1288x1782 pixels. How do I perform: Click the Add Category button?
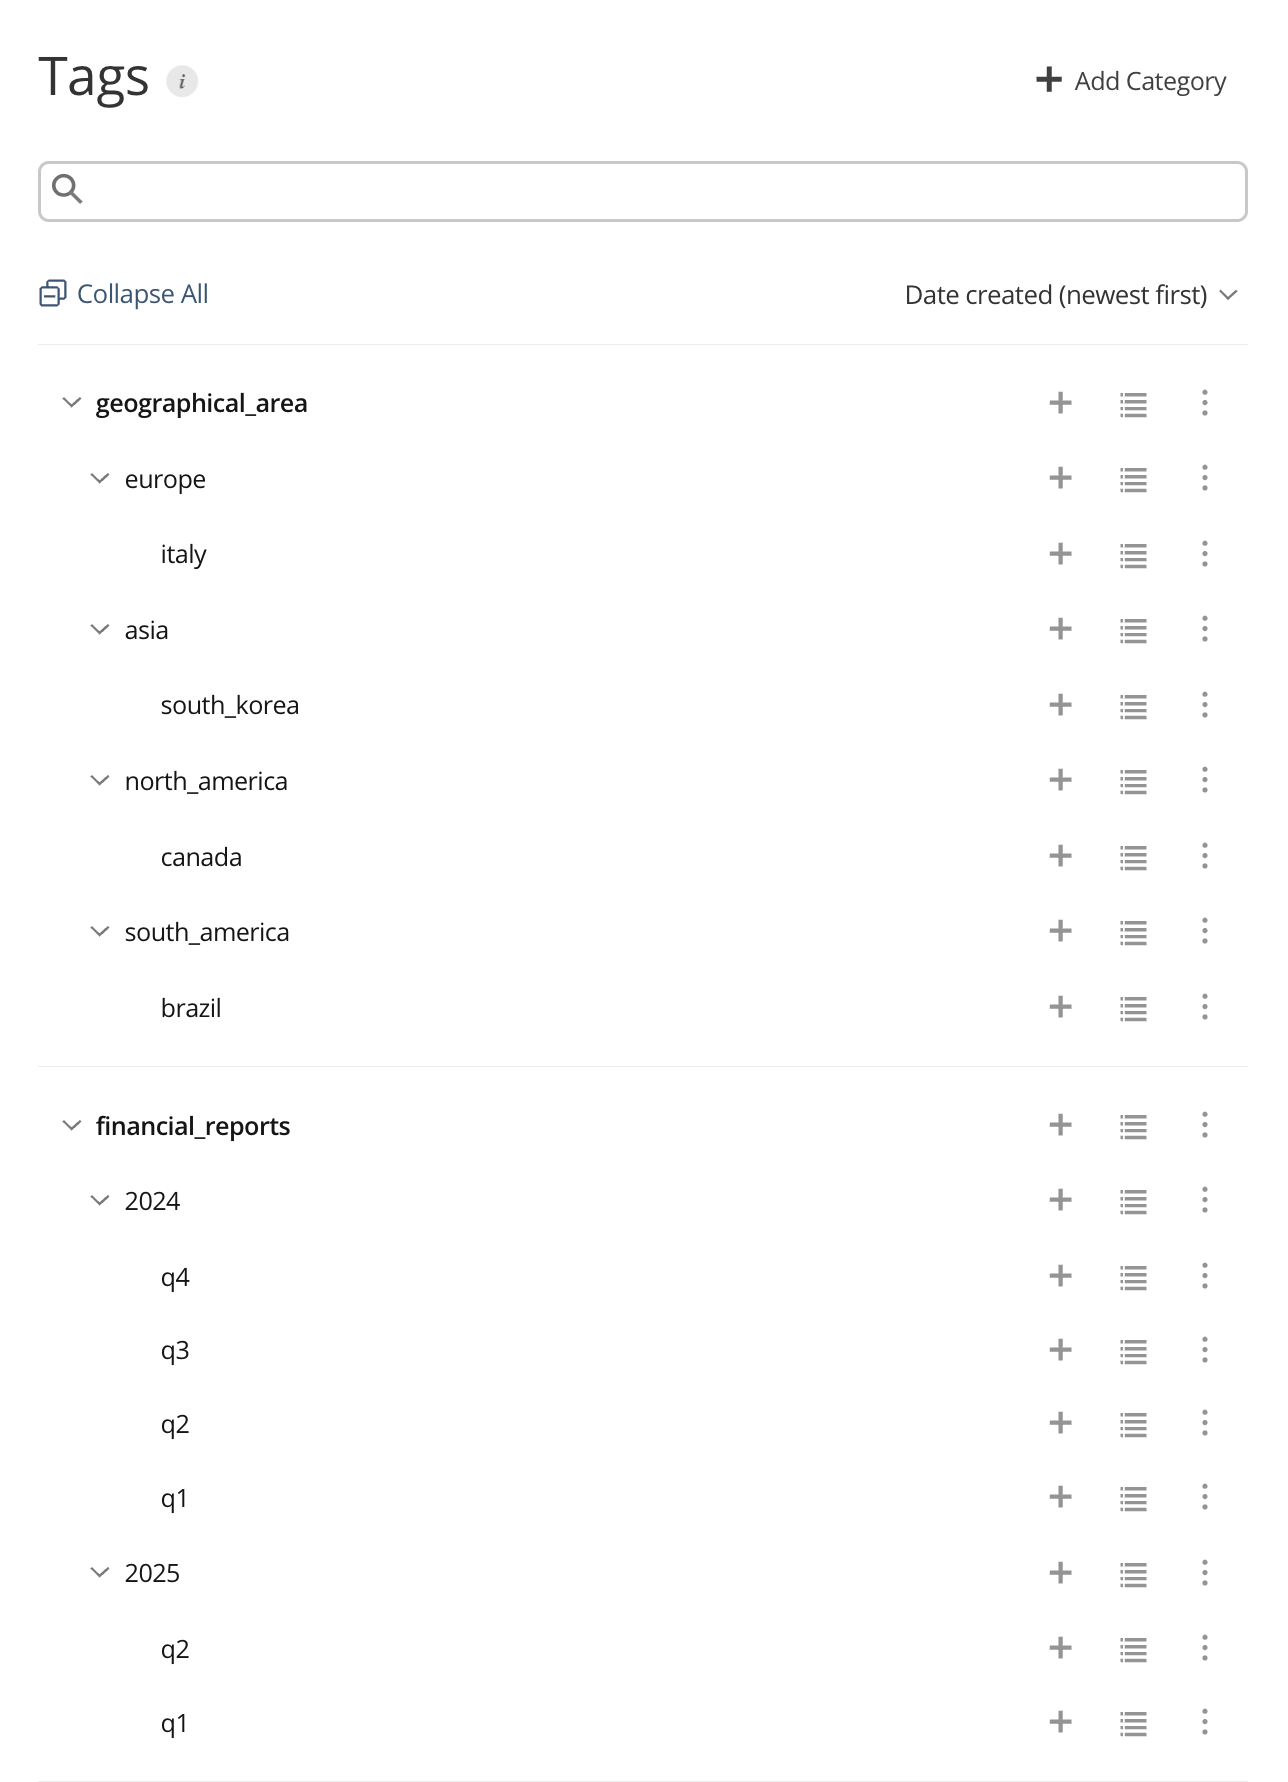click(1130, 81)
